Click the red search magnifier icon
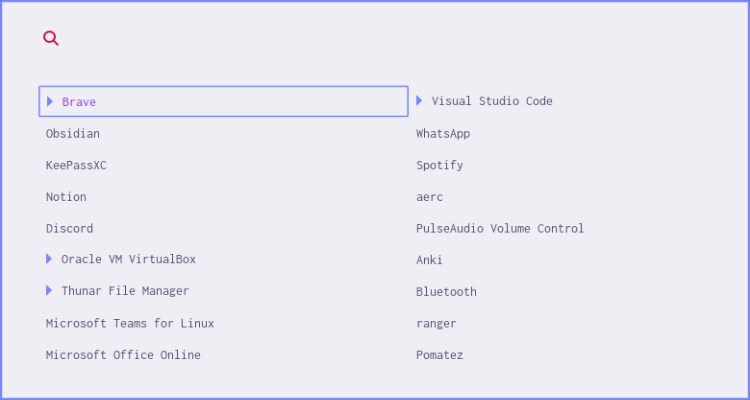750x400 pixels. point(51,38)
